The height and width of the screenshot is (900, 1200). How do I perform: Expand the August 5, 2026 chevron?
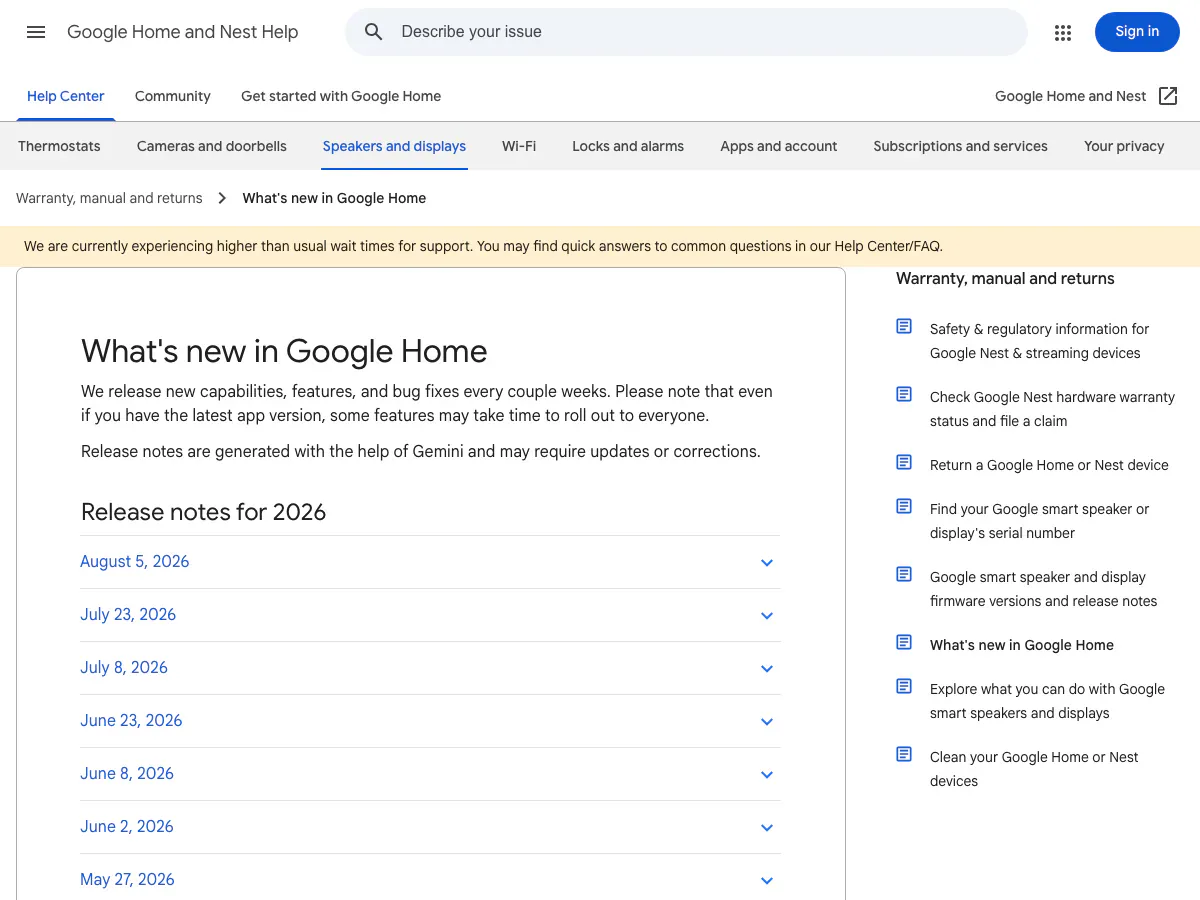point(767,563)
